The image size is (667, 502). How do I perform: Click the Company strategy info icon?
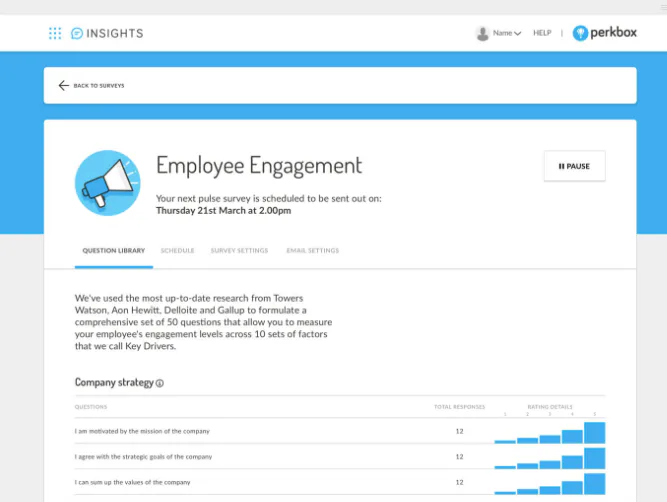pos(160,383)
